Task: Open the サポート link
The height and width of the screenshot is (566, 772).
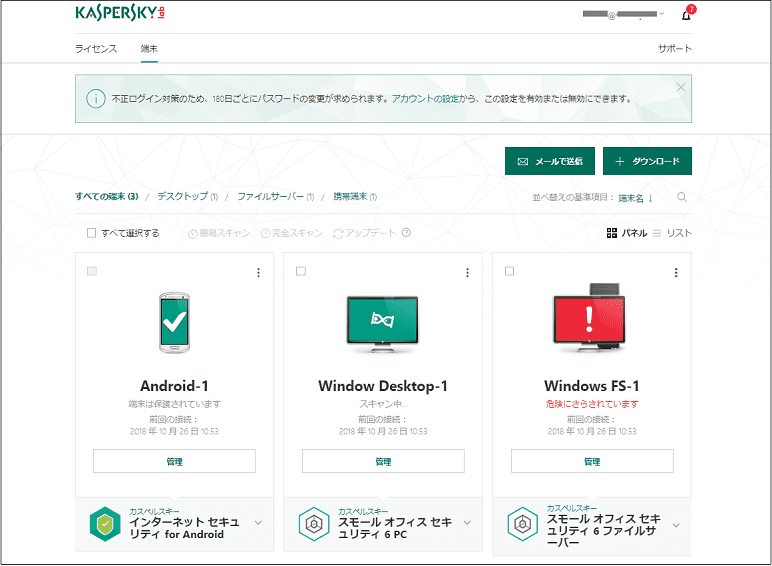Action: point(675,49)
